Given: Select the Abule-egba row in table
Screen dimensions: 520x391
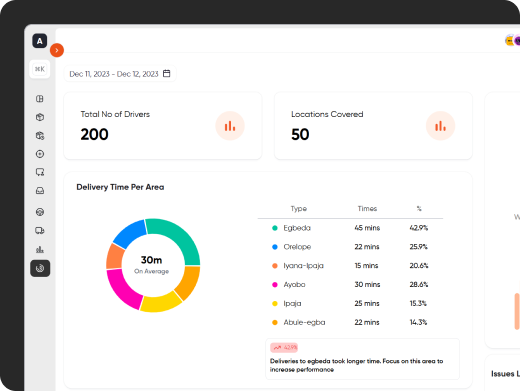Looking at the screenshot, I should pos(350,322).
